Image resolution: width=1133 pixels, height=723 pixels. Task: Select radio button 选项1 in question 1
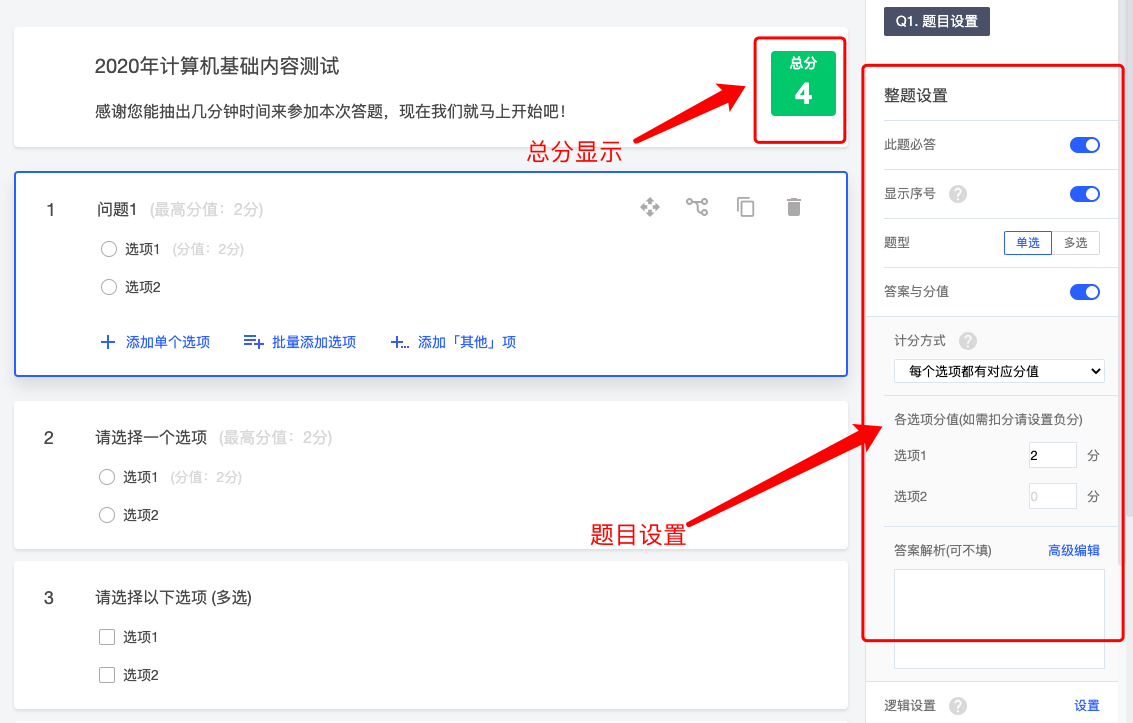(109, 249)
